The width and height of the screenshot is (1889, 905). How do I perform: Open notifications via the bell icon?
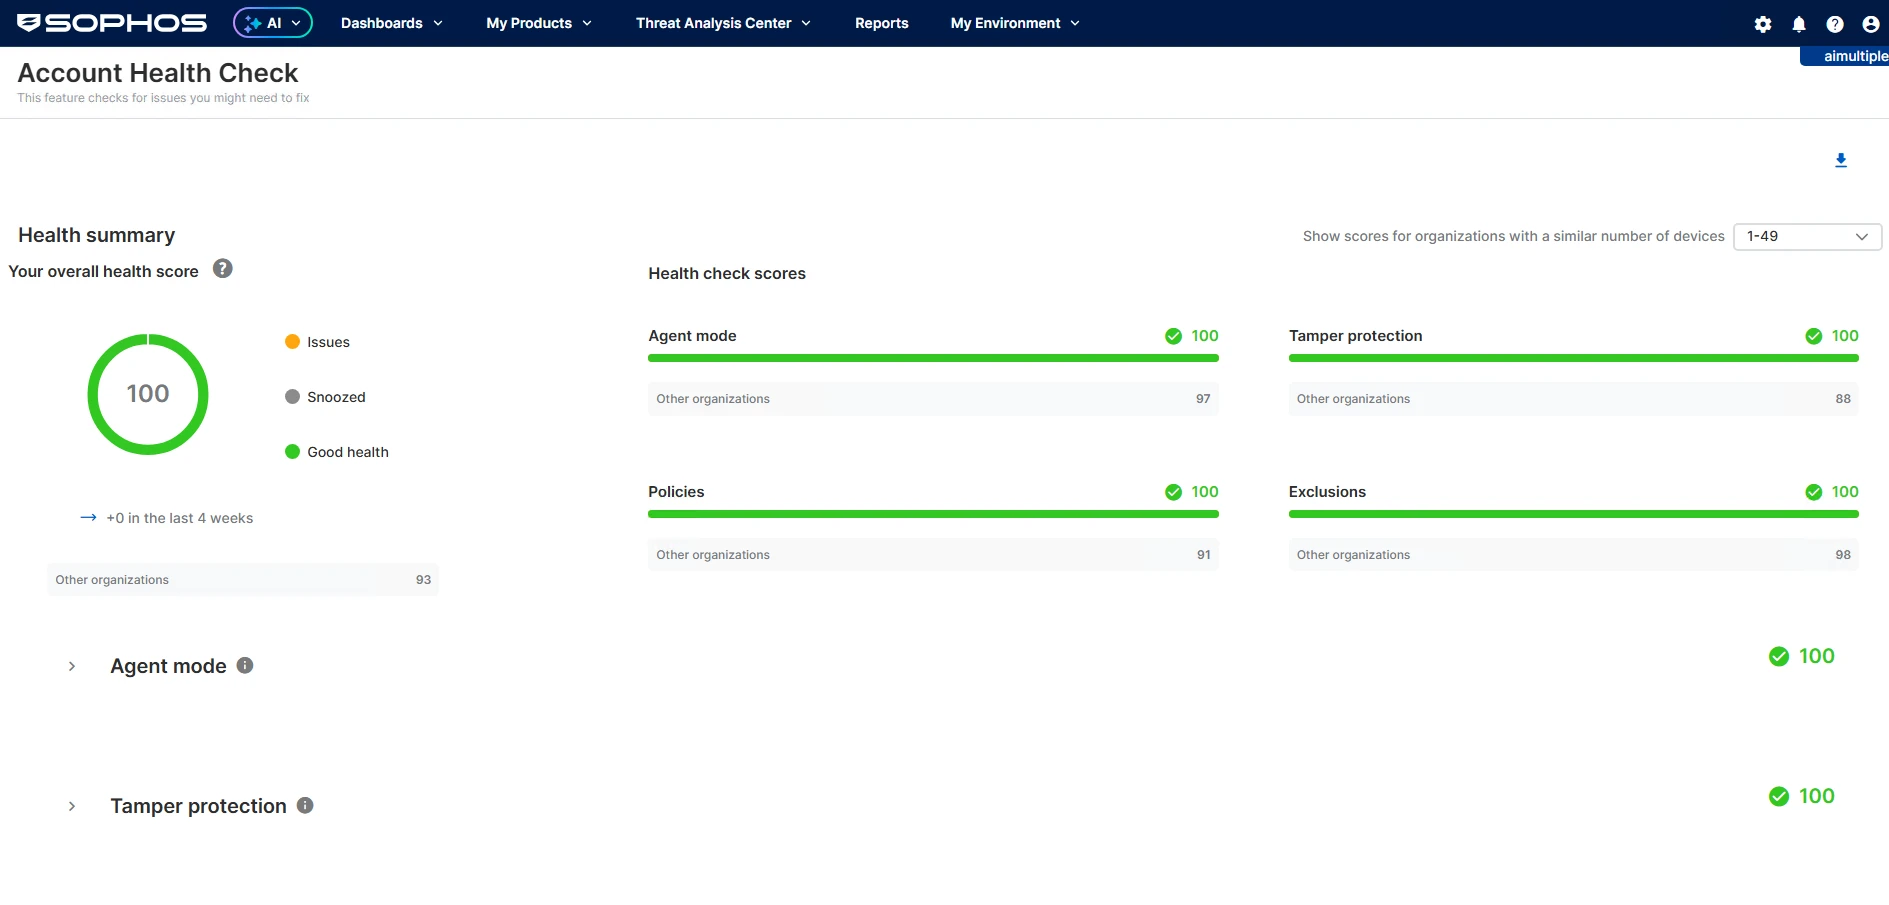[1799, 24]
